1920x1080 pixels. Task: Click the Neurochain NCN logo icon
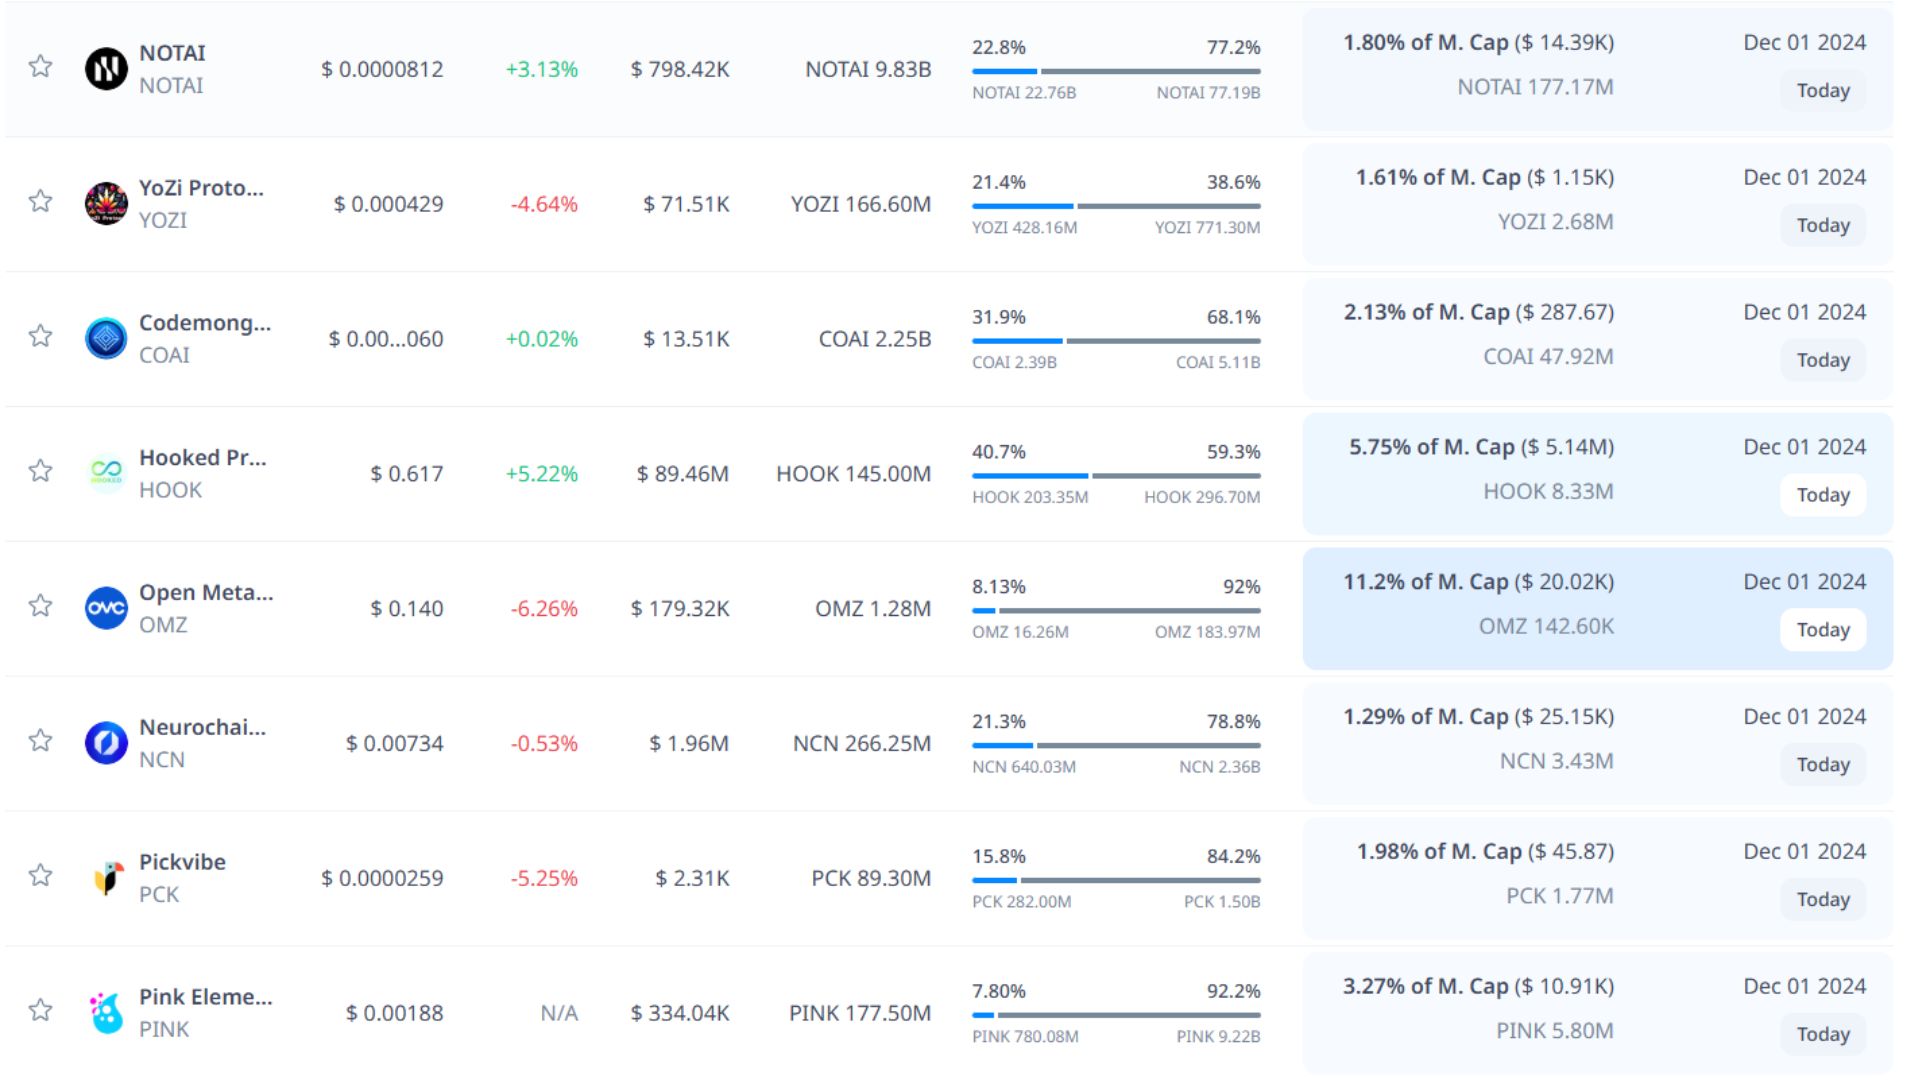coord(106,743)
